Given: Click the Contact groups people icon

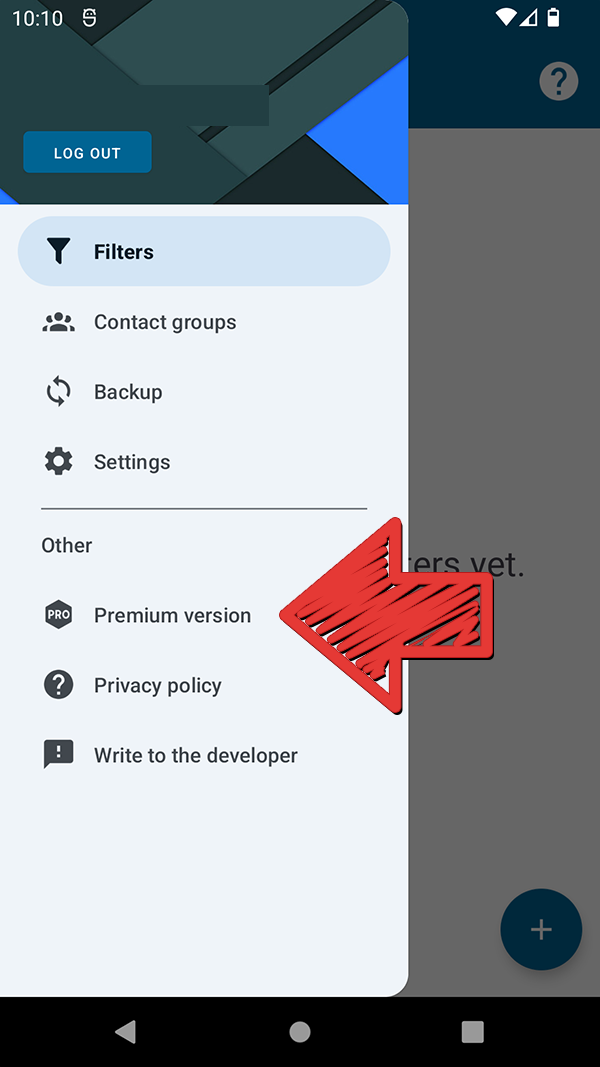Looking at the screenshot, I should pyautogui.click(x=59, y=322).
